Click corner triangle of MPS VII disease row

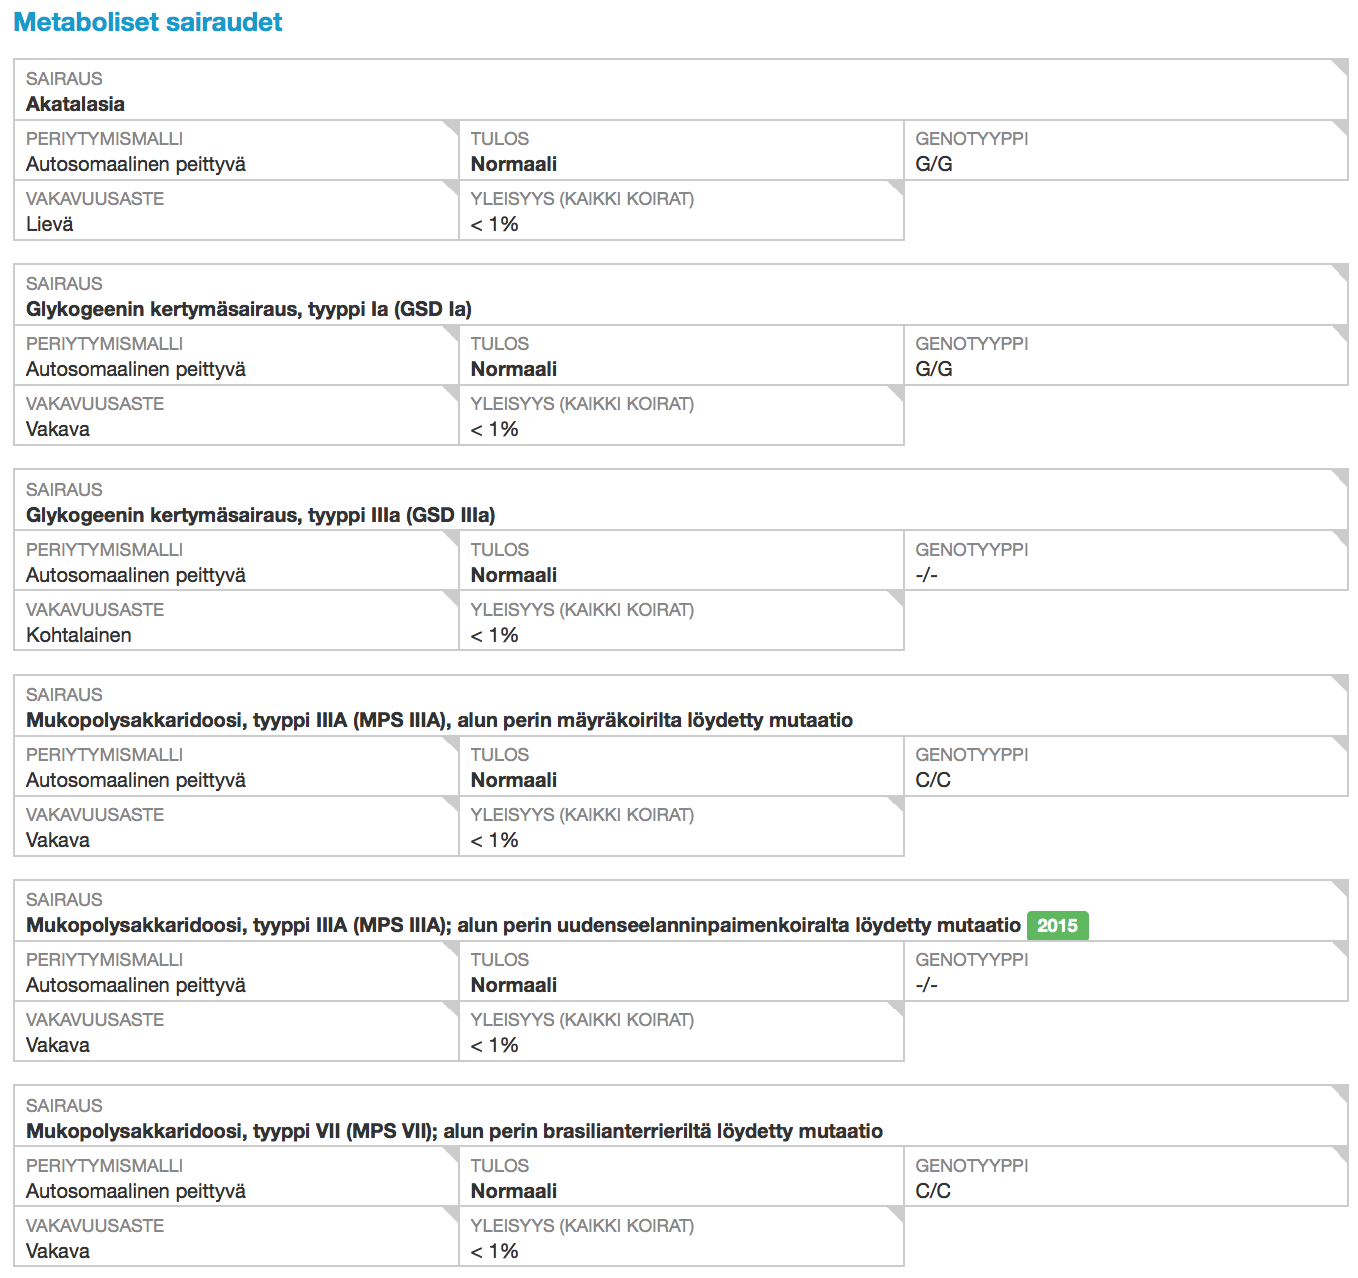pos(1342,1093)
